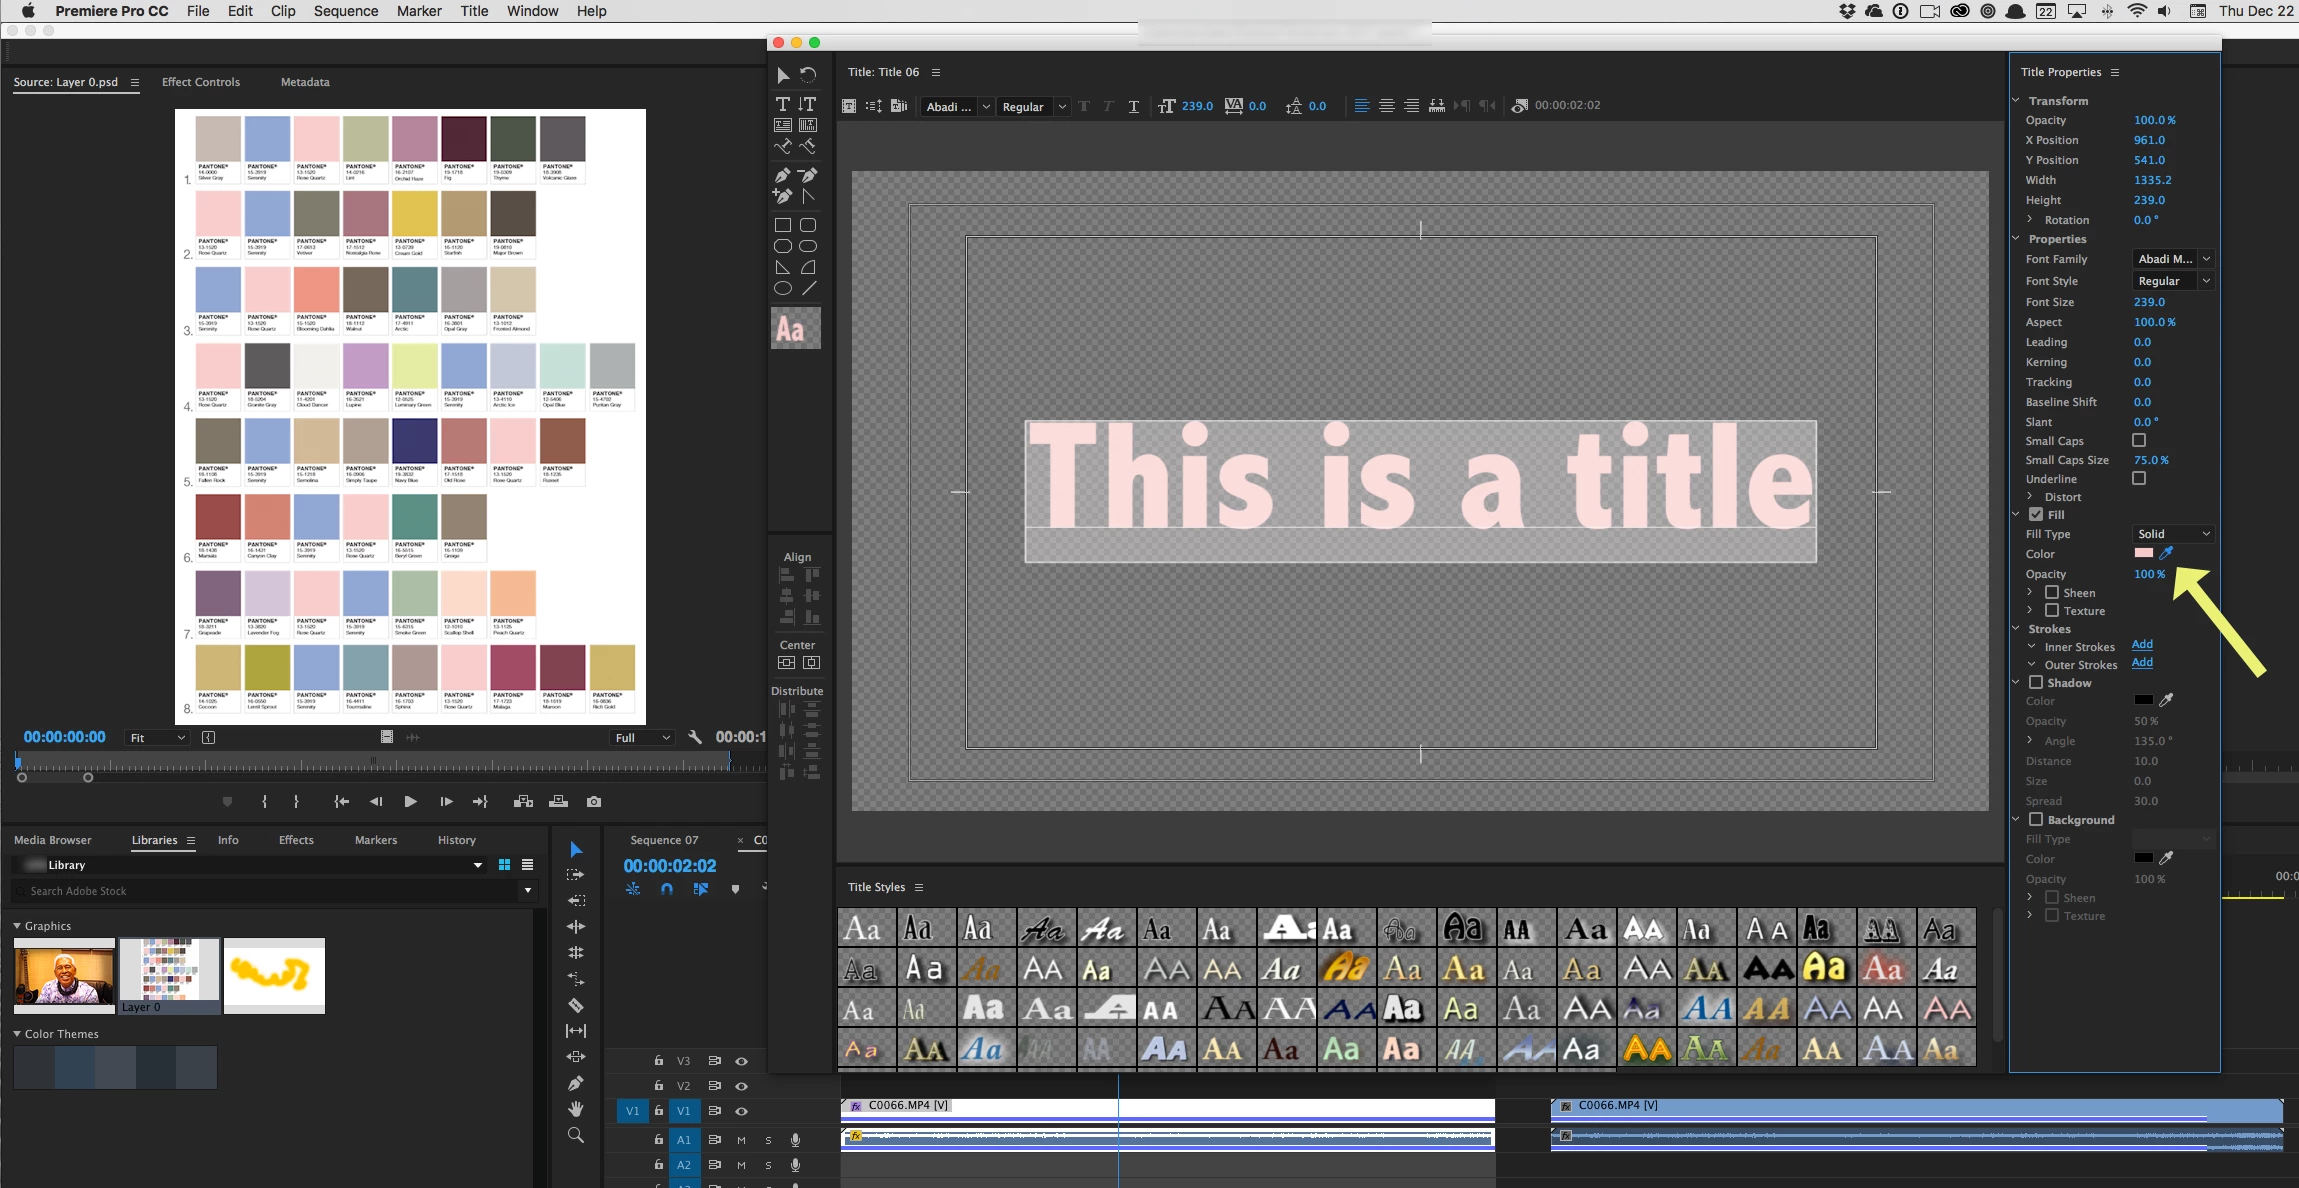Center-align the title text

pos(1386,106)
